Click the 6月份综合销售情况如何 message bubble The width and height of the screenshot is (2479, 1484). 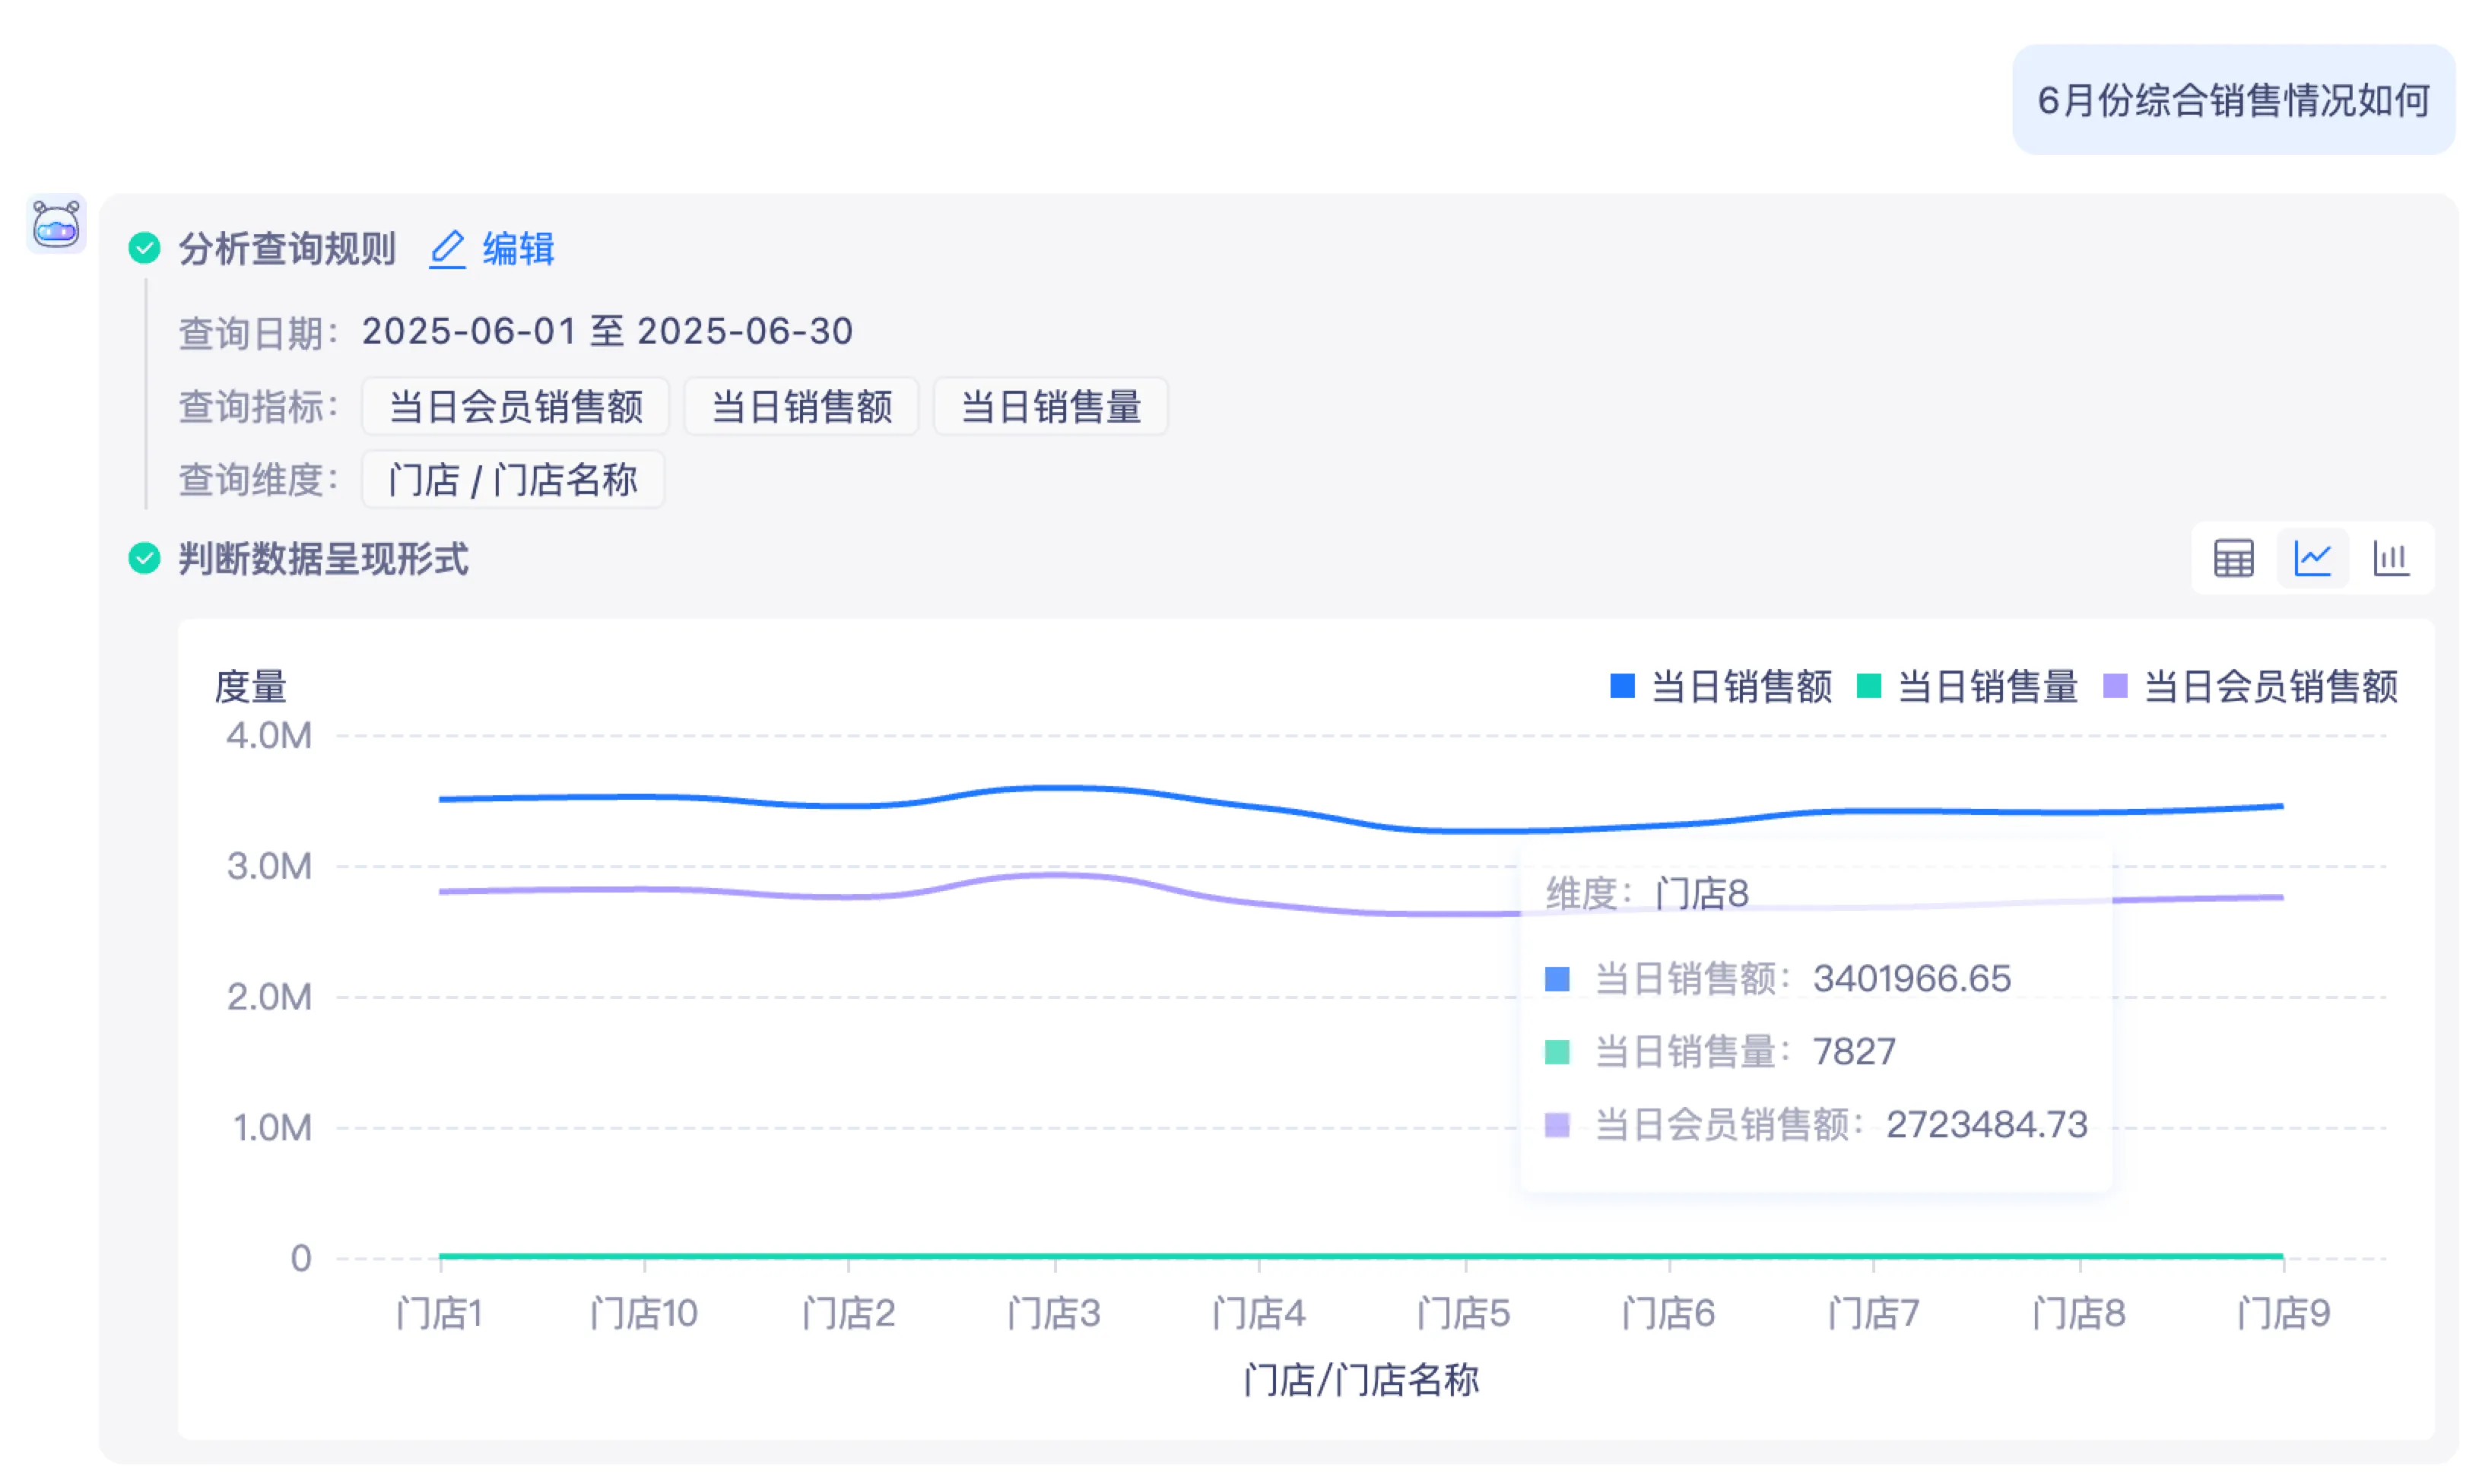tap(2232, 100)
